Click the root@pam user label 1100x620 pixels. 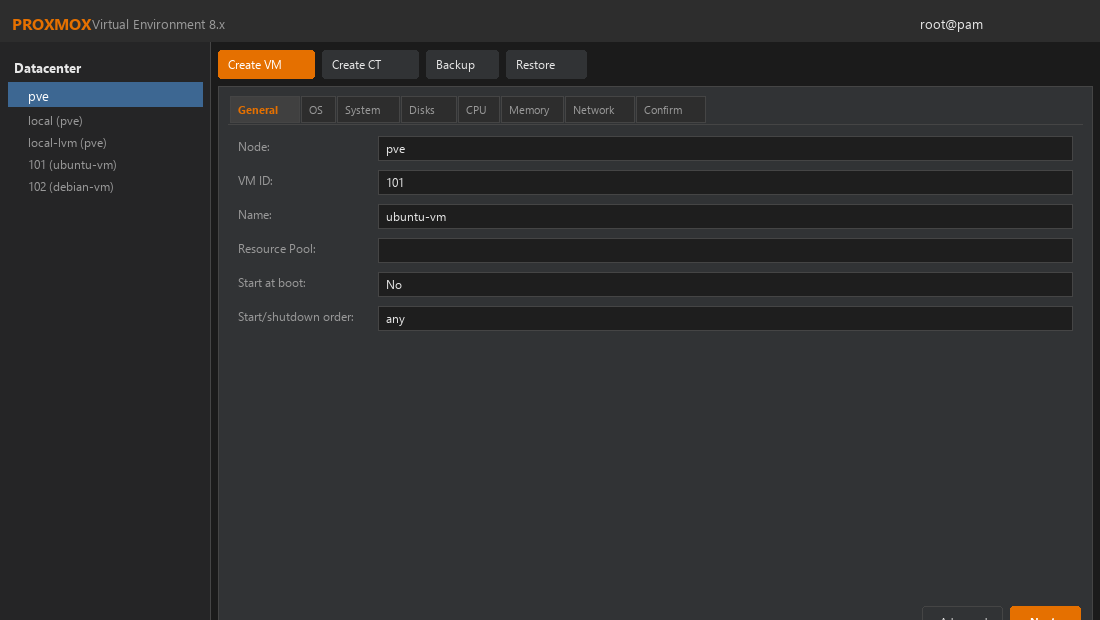(951, 25)
